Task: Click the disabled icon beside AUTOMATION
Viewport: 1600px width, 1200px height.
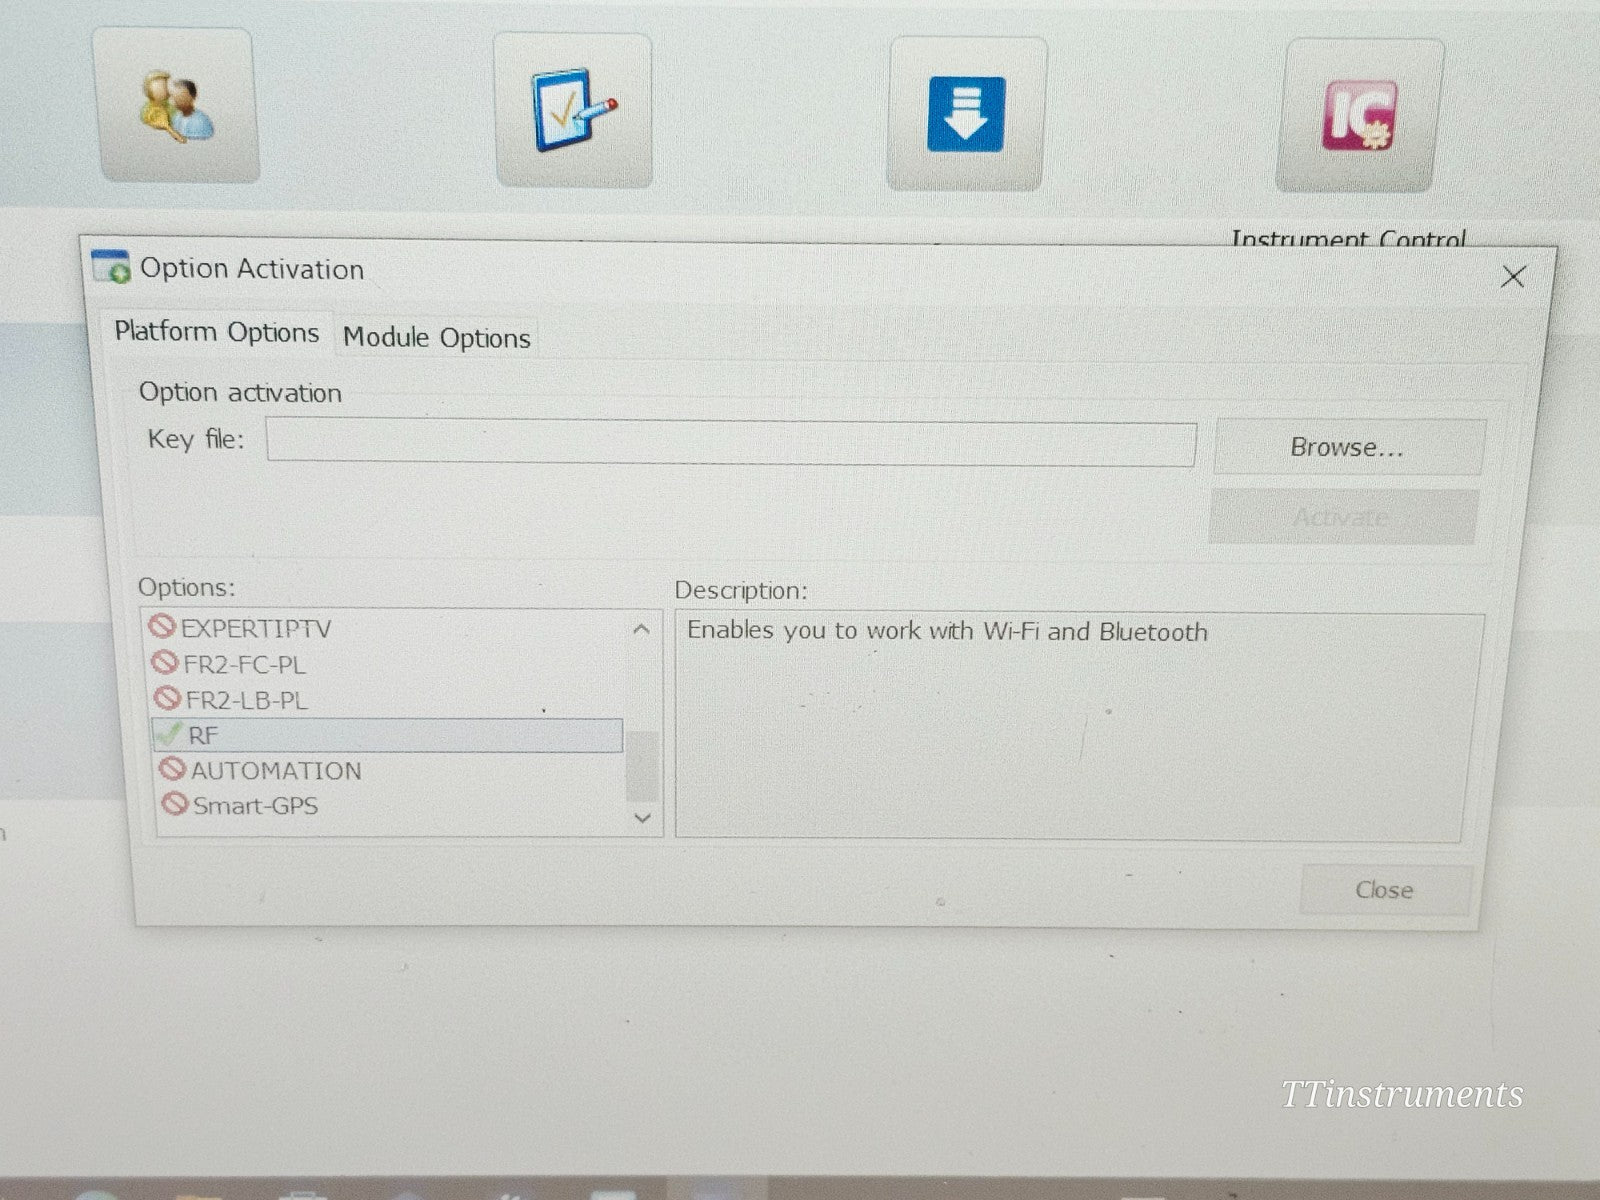Action: (173, 769)
